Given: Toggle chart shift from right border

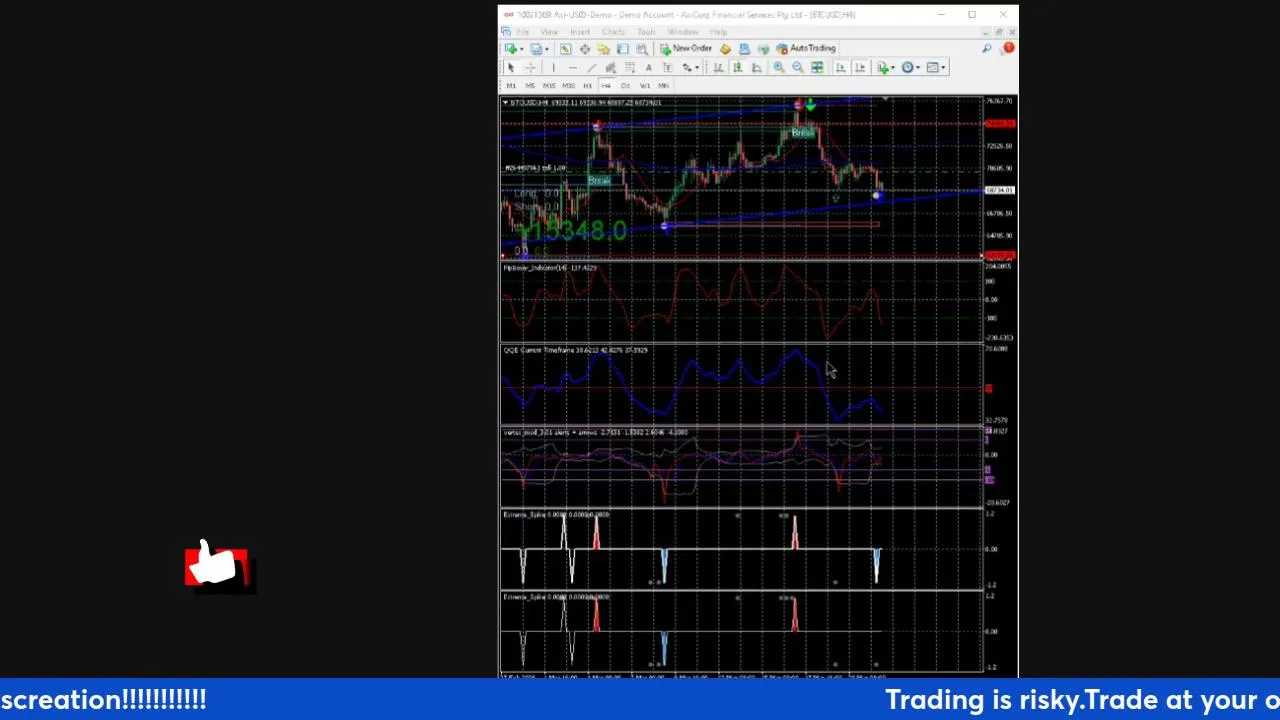Looking at the screenshot, I should (860, 67).
